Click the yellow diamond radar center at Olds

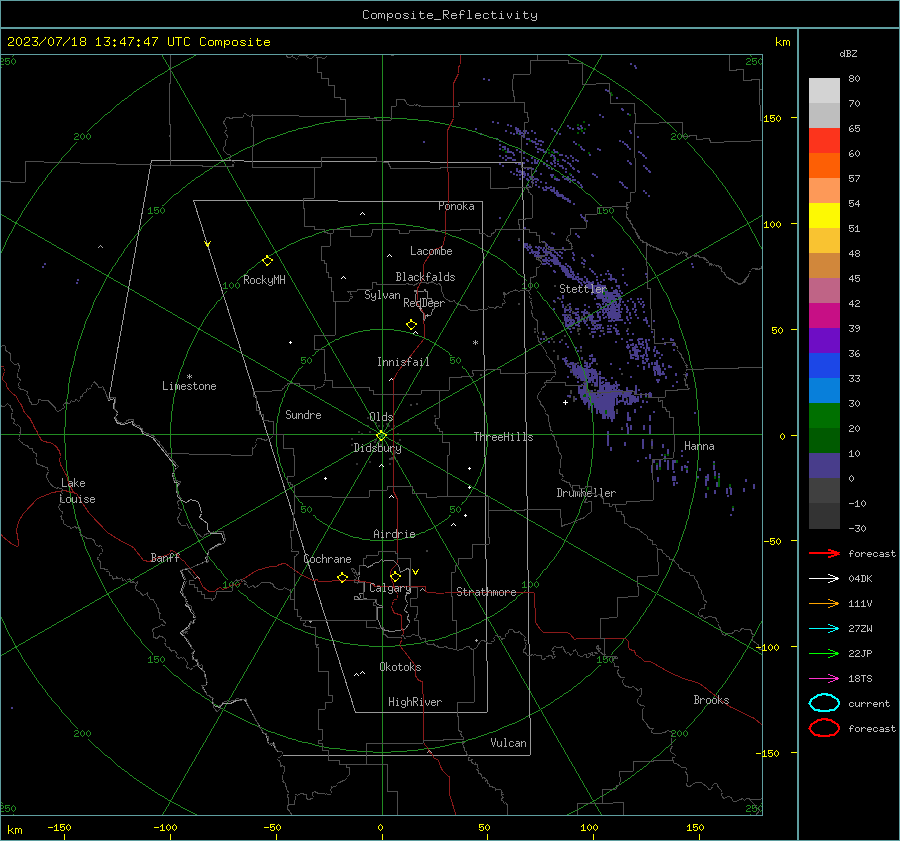point(382,436)
